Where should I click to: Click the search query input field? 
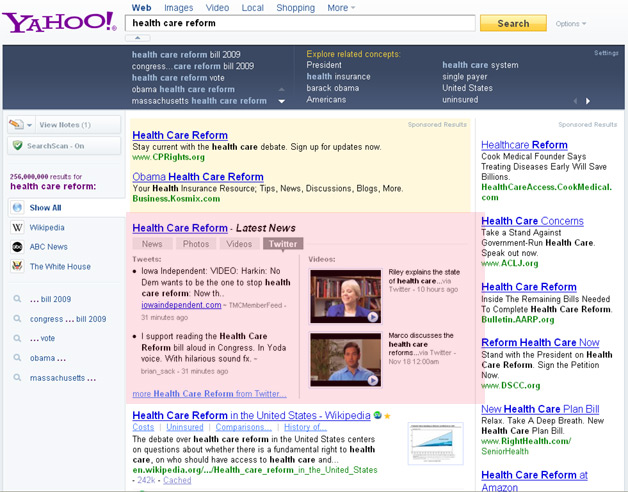[x=300, y=22]
